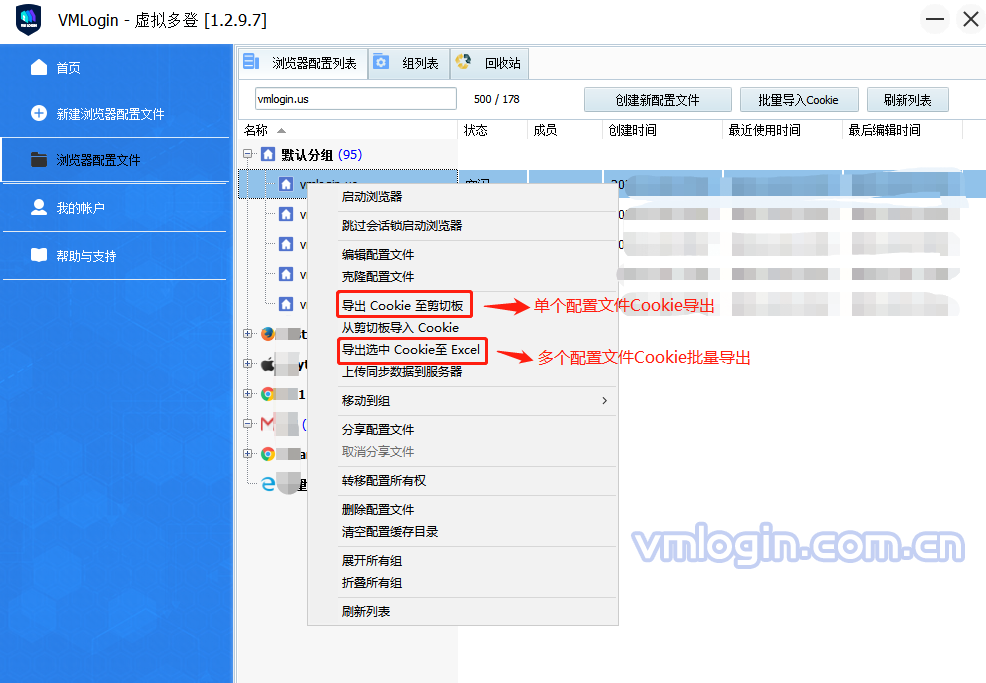The height and width of the screenshot is (683, 986).
Task: Select 导出选中 Cookie至 Excel menu entry
Action: click(411, 350)
